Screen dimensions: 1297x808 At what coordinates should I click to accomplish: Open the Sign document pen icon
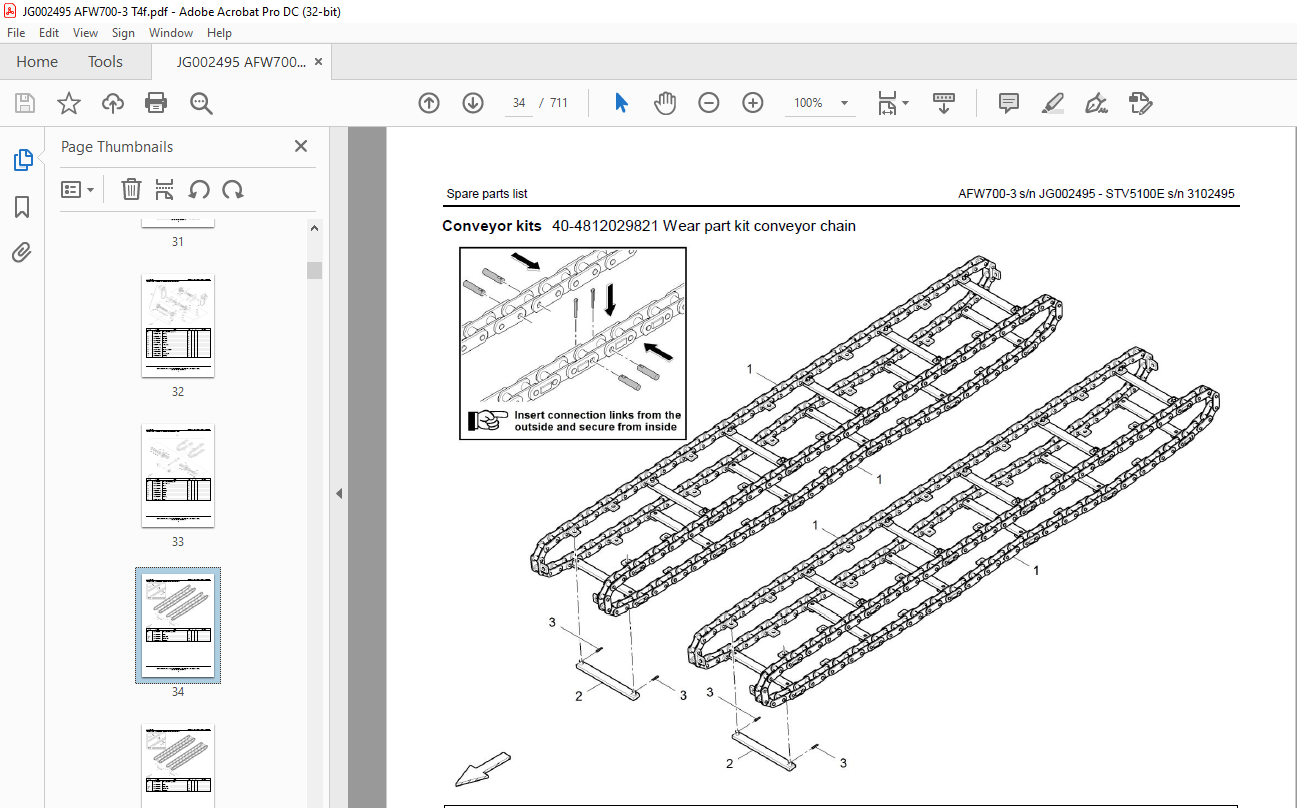(x=1096, y=103)
